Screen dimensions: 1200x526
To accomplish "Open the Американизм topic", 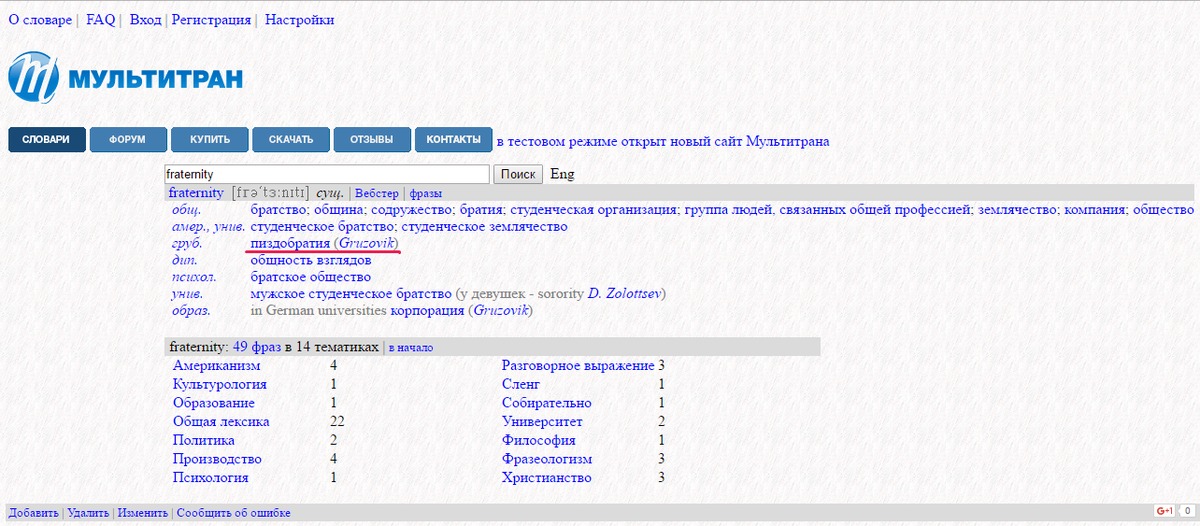I will click(x=216, y=366).
